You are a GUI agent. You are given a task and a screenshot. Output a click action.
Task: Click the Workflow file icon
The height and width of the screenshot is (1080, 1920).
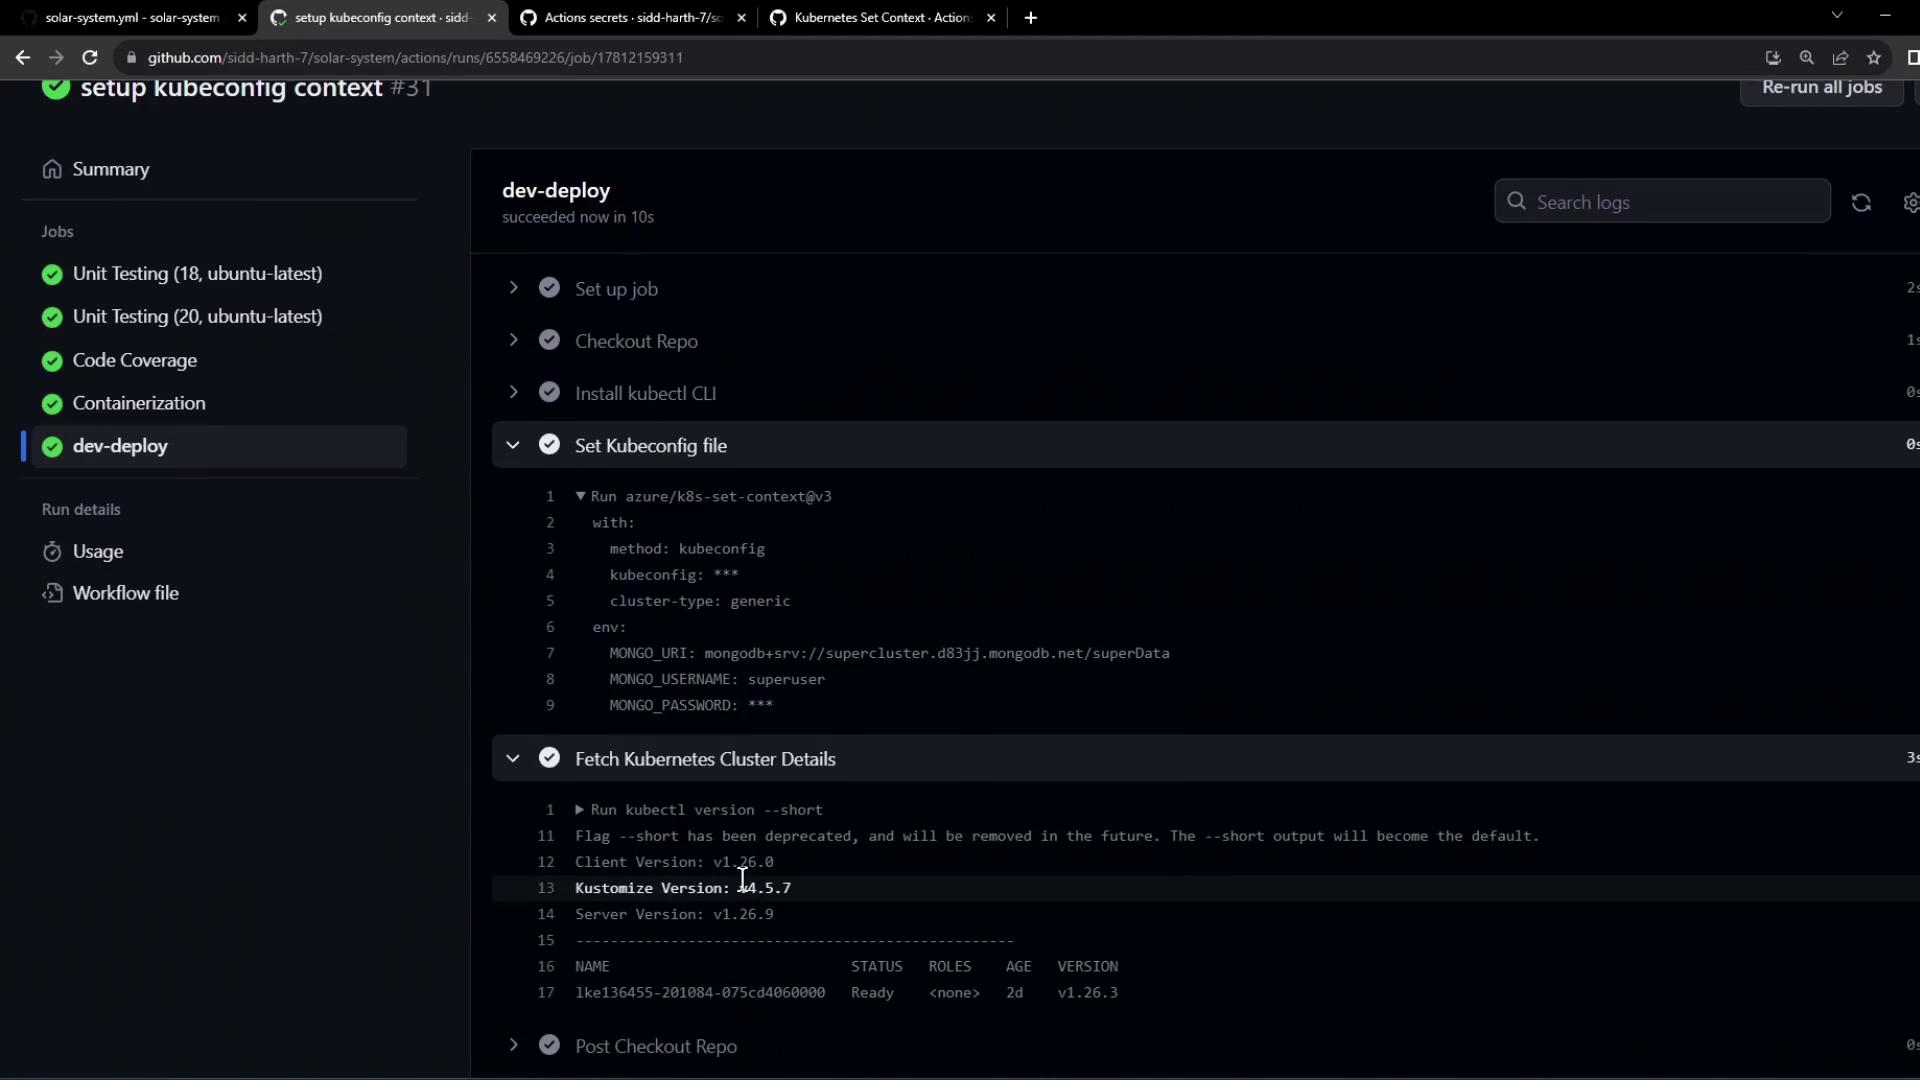(x=52, y=594)
